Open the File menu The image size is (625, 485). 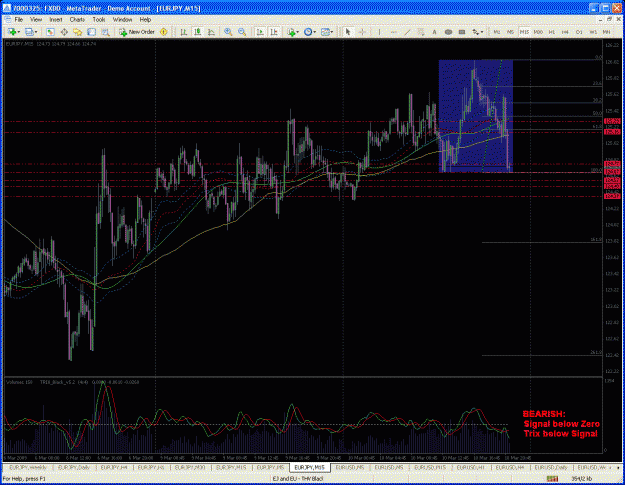pyautogui.click(x=19, y=20)
